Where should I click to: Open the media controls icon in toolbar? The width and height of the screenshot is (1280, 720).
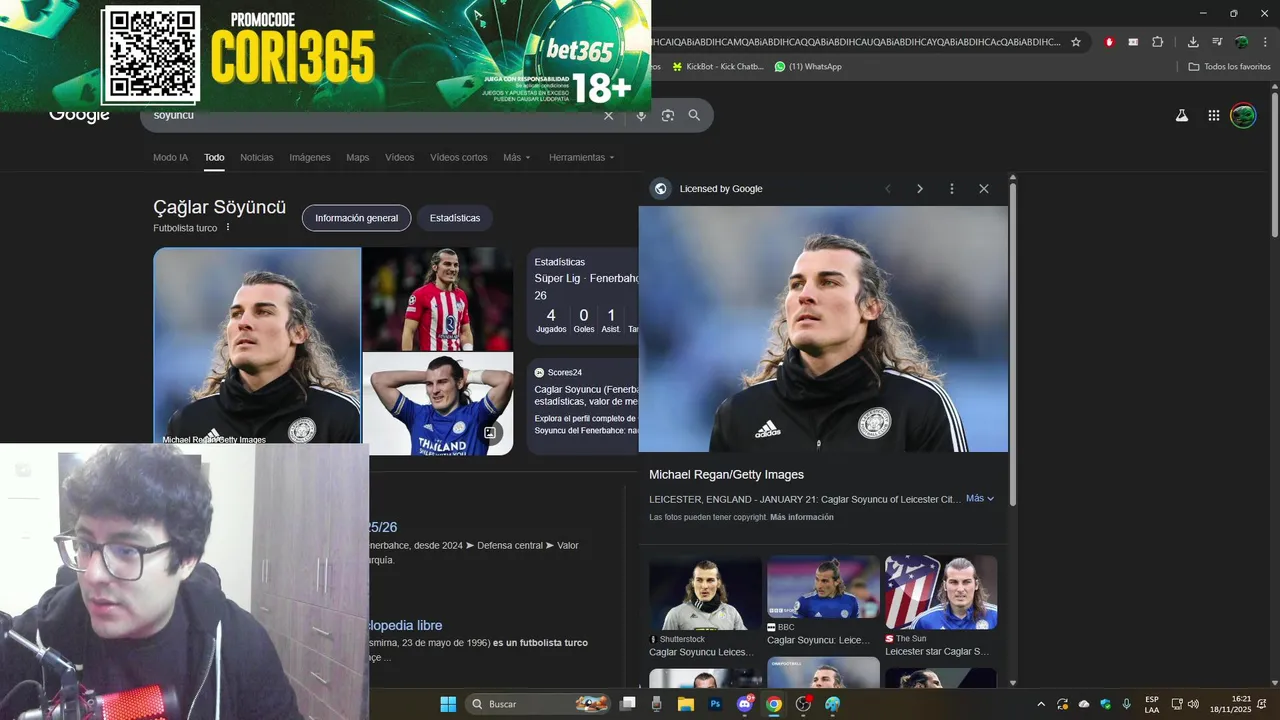click(x=1217, y=42)
